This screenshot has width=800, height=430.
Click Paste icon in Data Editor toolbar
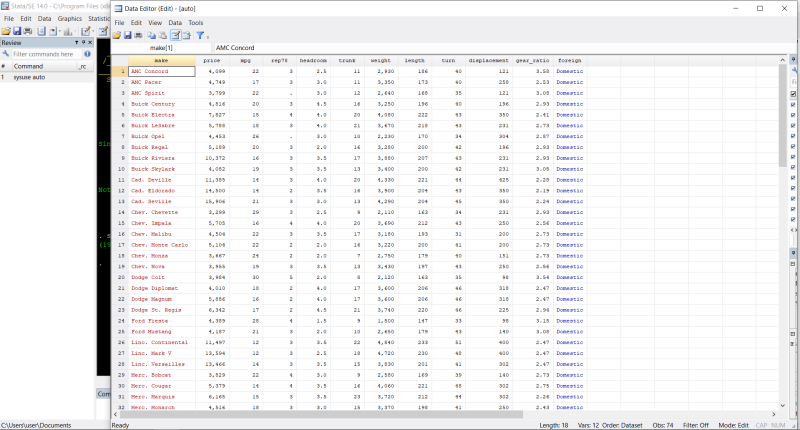pos(163,35)
